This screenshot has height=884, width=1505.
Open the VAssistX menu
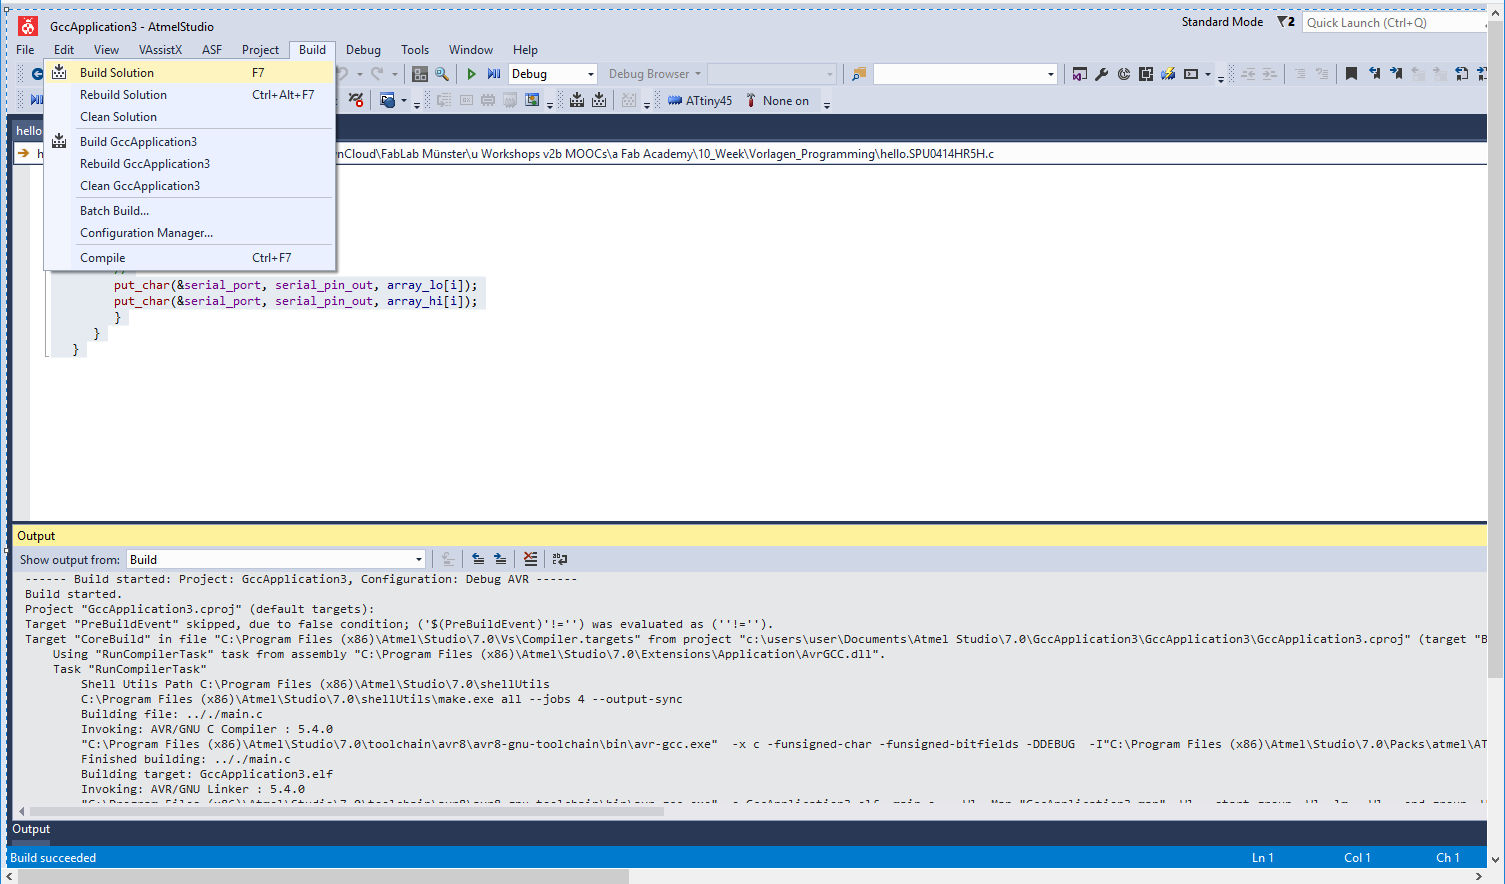[x=160, y=50]
